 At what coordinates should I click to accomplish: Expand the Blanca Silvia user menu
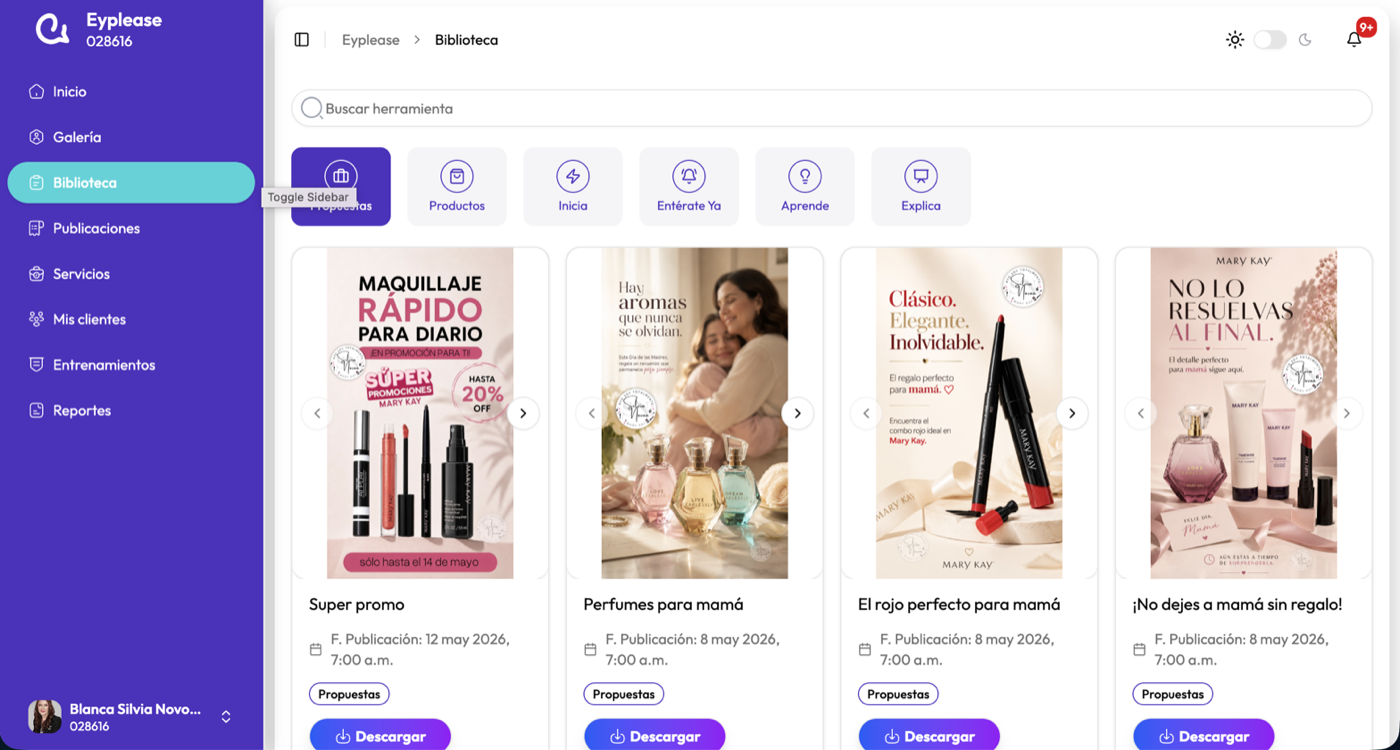coord(226,717)
